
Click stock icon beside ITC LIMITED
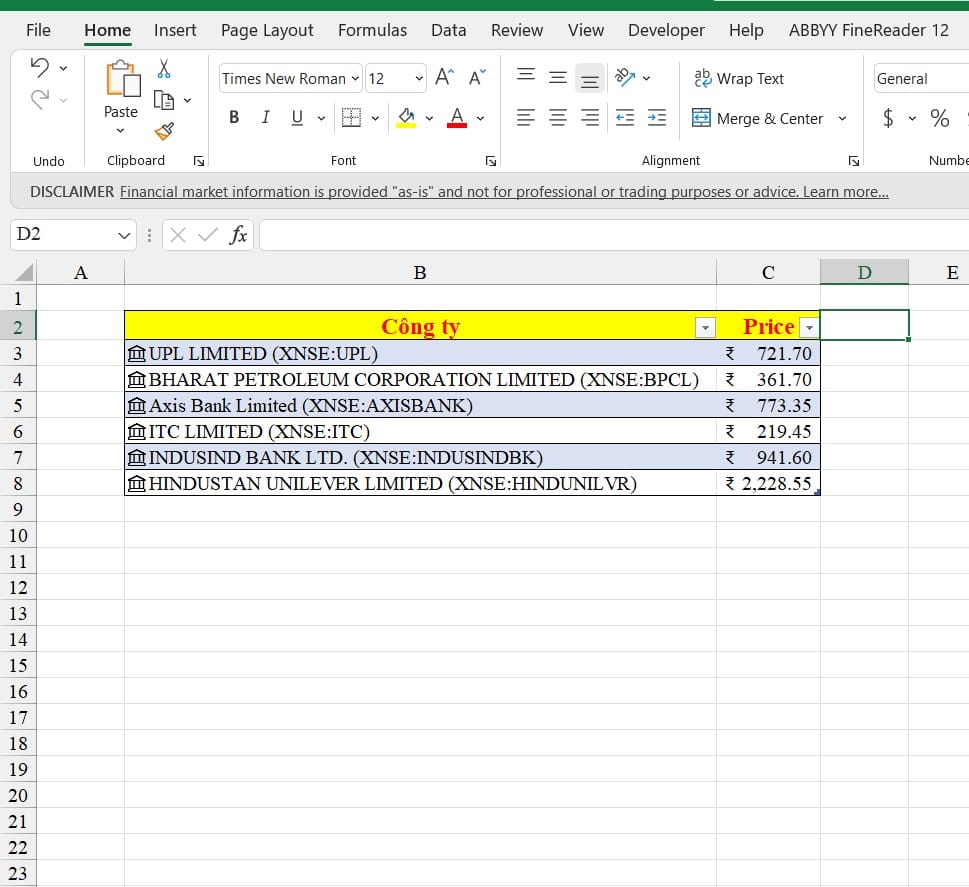coord(137,431)
